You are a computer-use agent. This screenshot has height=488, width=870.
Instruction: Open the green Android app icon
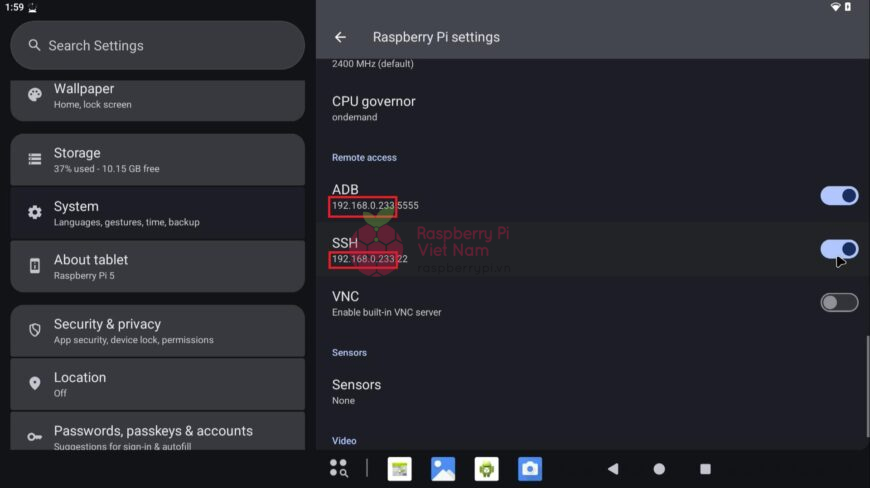(x=487, y=468)
